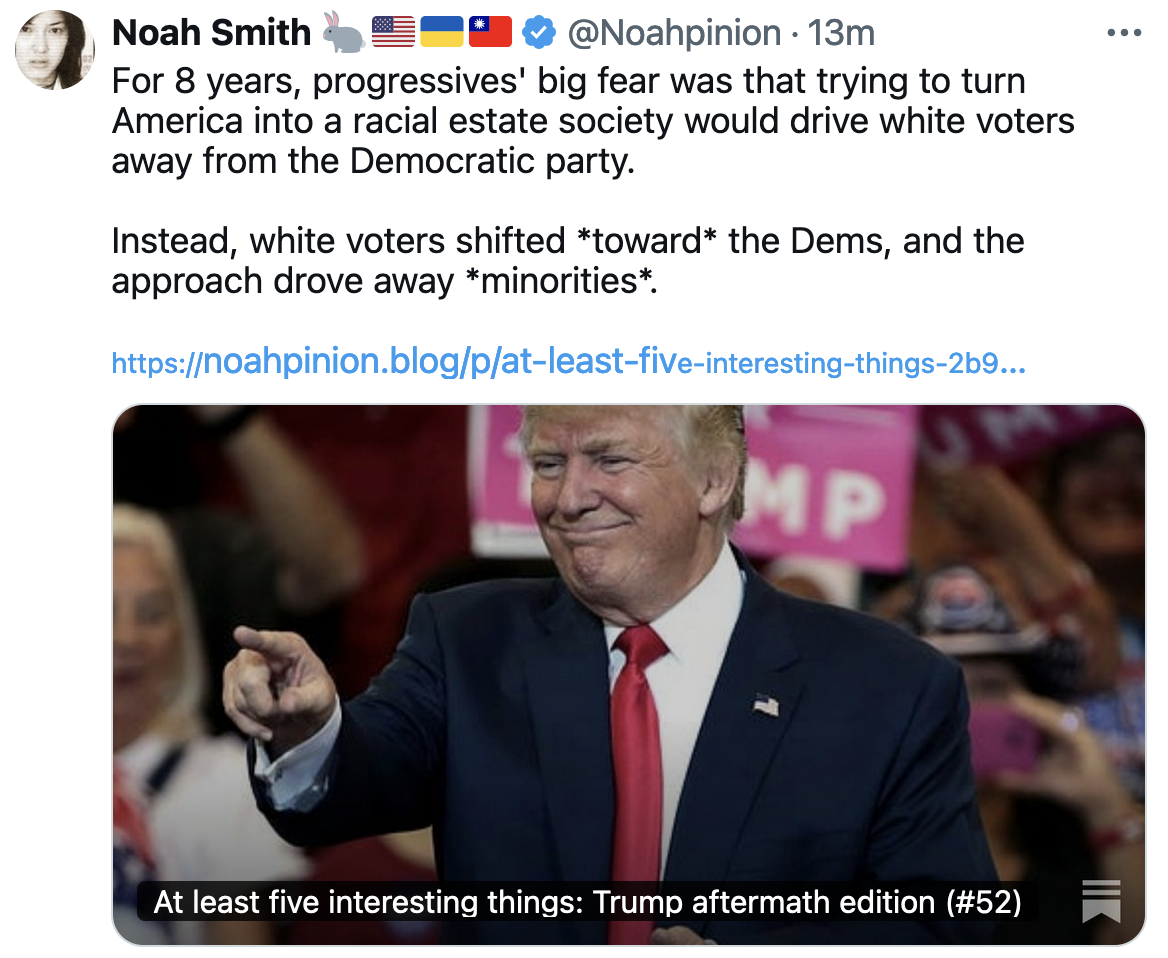Click the flag lapel pin in the photo
Image resolution: width=1168 pixels, height=958 pixels.
[766, 705]
